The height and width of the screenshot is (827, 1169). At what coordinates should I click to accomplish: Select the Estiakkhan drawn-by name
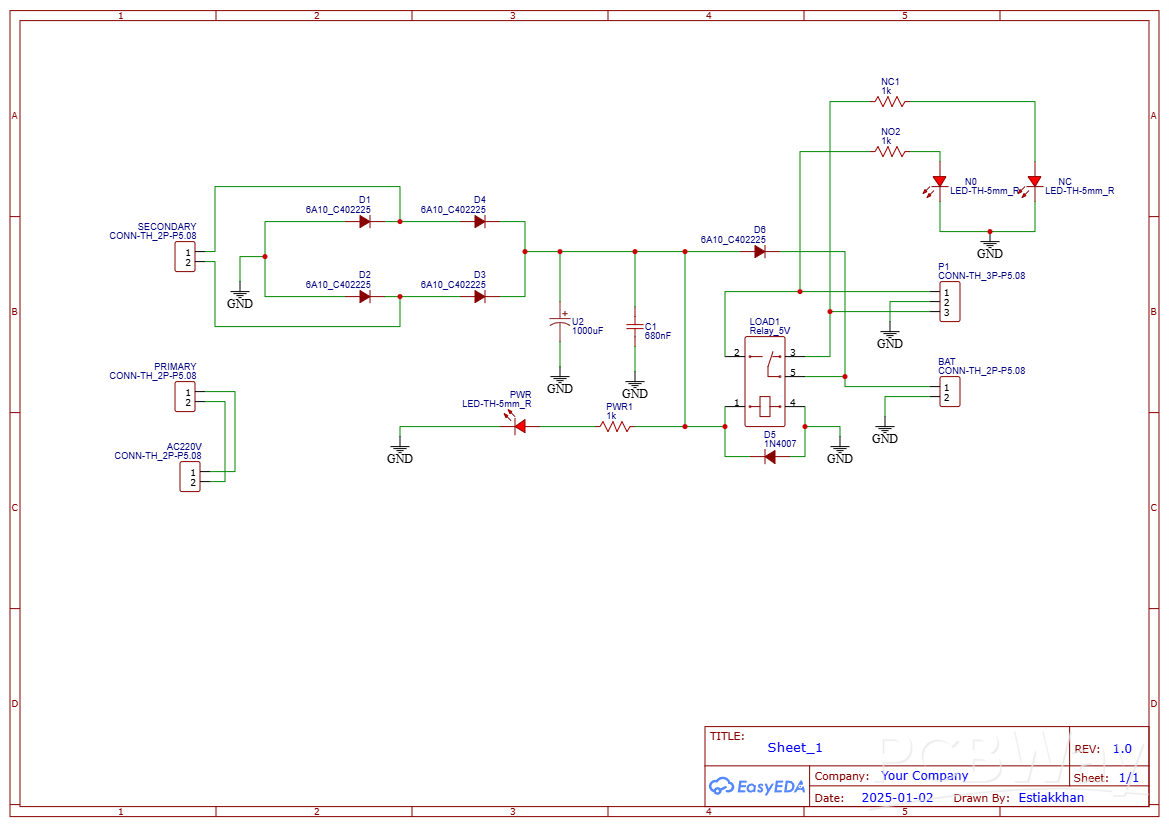click(1050, 798)
